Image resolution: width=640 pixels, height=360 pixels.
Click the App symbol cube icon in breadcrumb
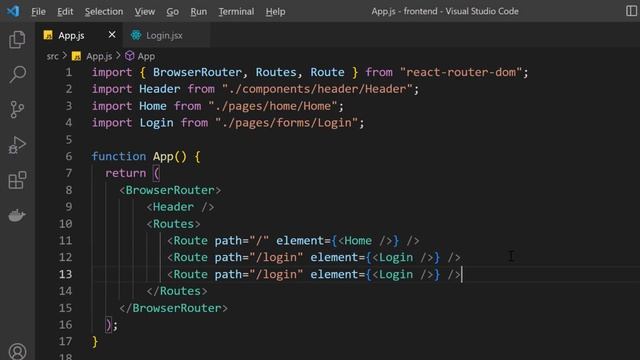point(129,56)
